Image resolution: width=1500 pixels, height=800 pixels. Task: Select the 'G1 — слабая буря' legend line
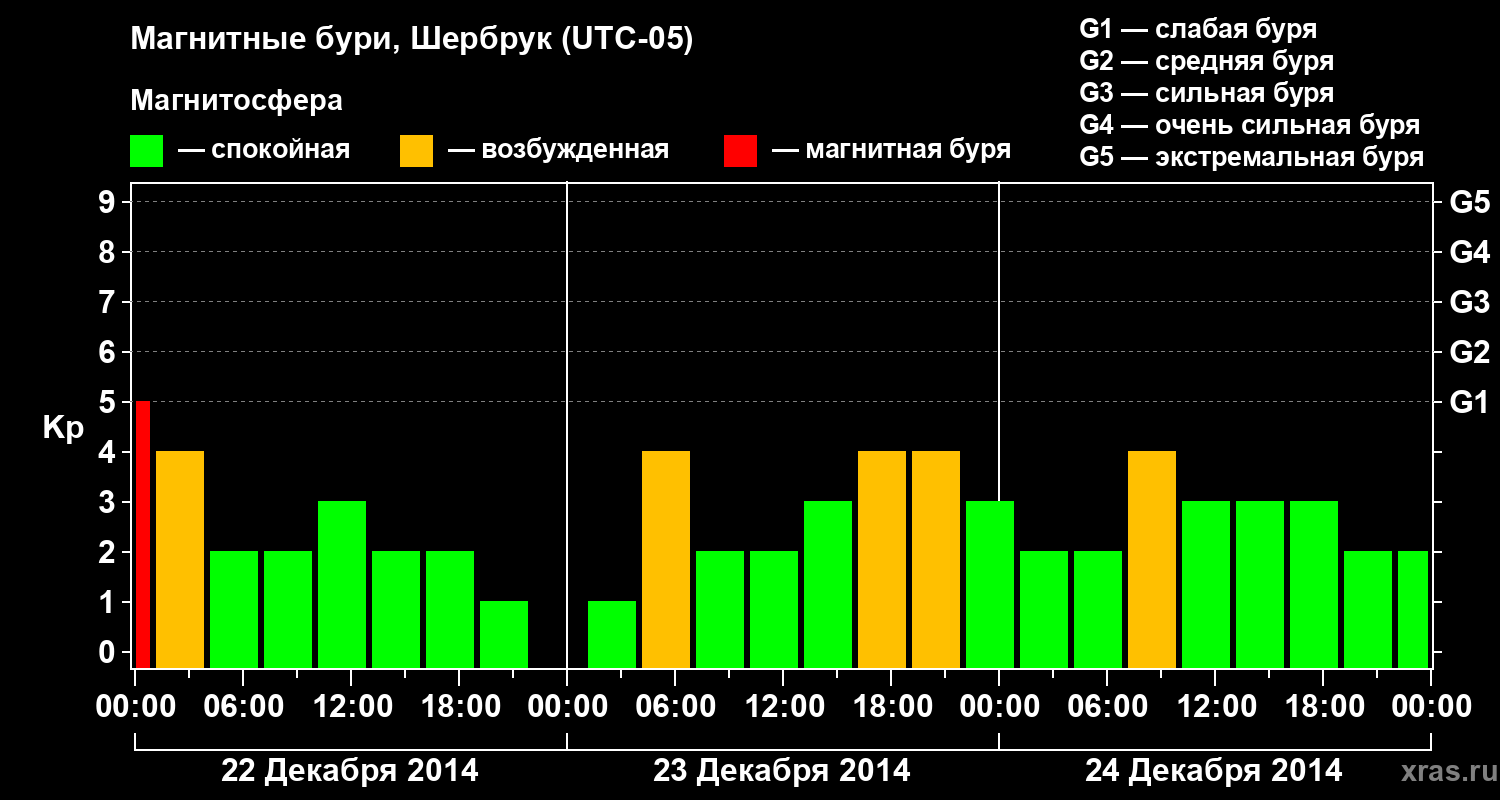(x=1198, y=29)
